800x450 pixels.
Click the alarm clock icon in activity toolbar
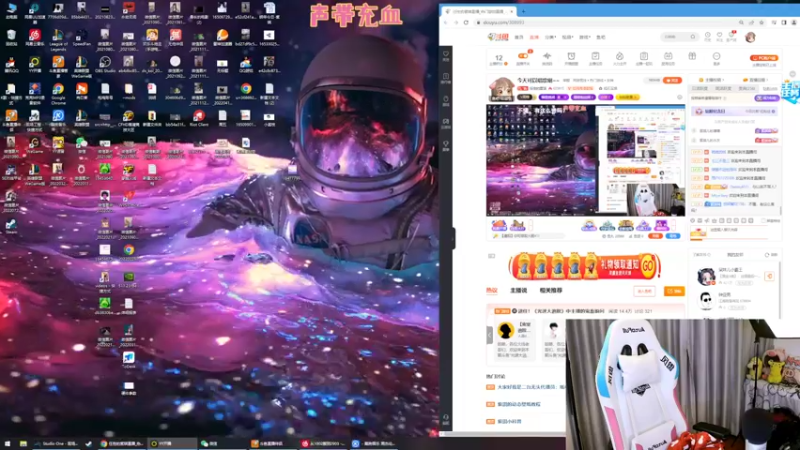point(571,58)
